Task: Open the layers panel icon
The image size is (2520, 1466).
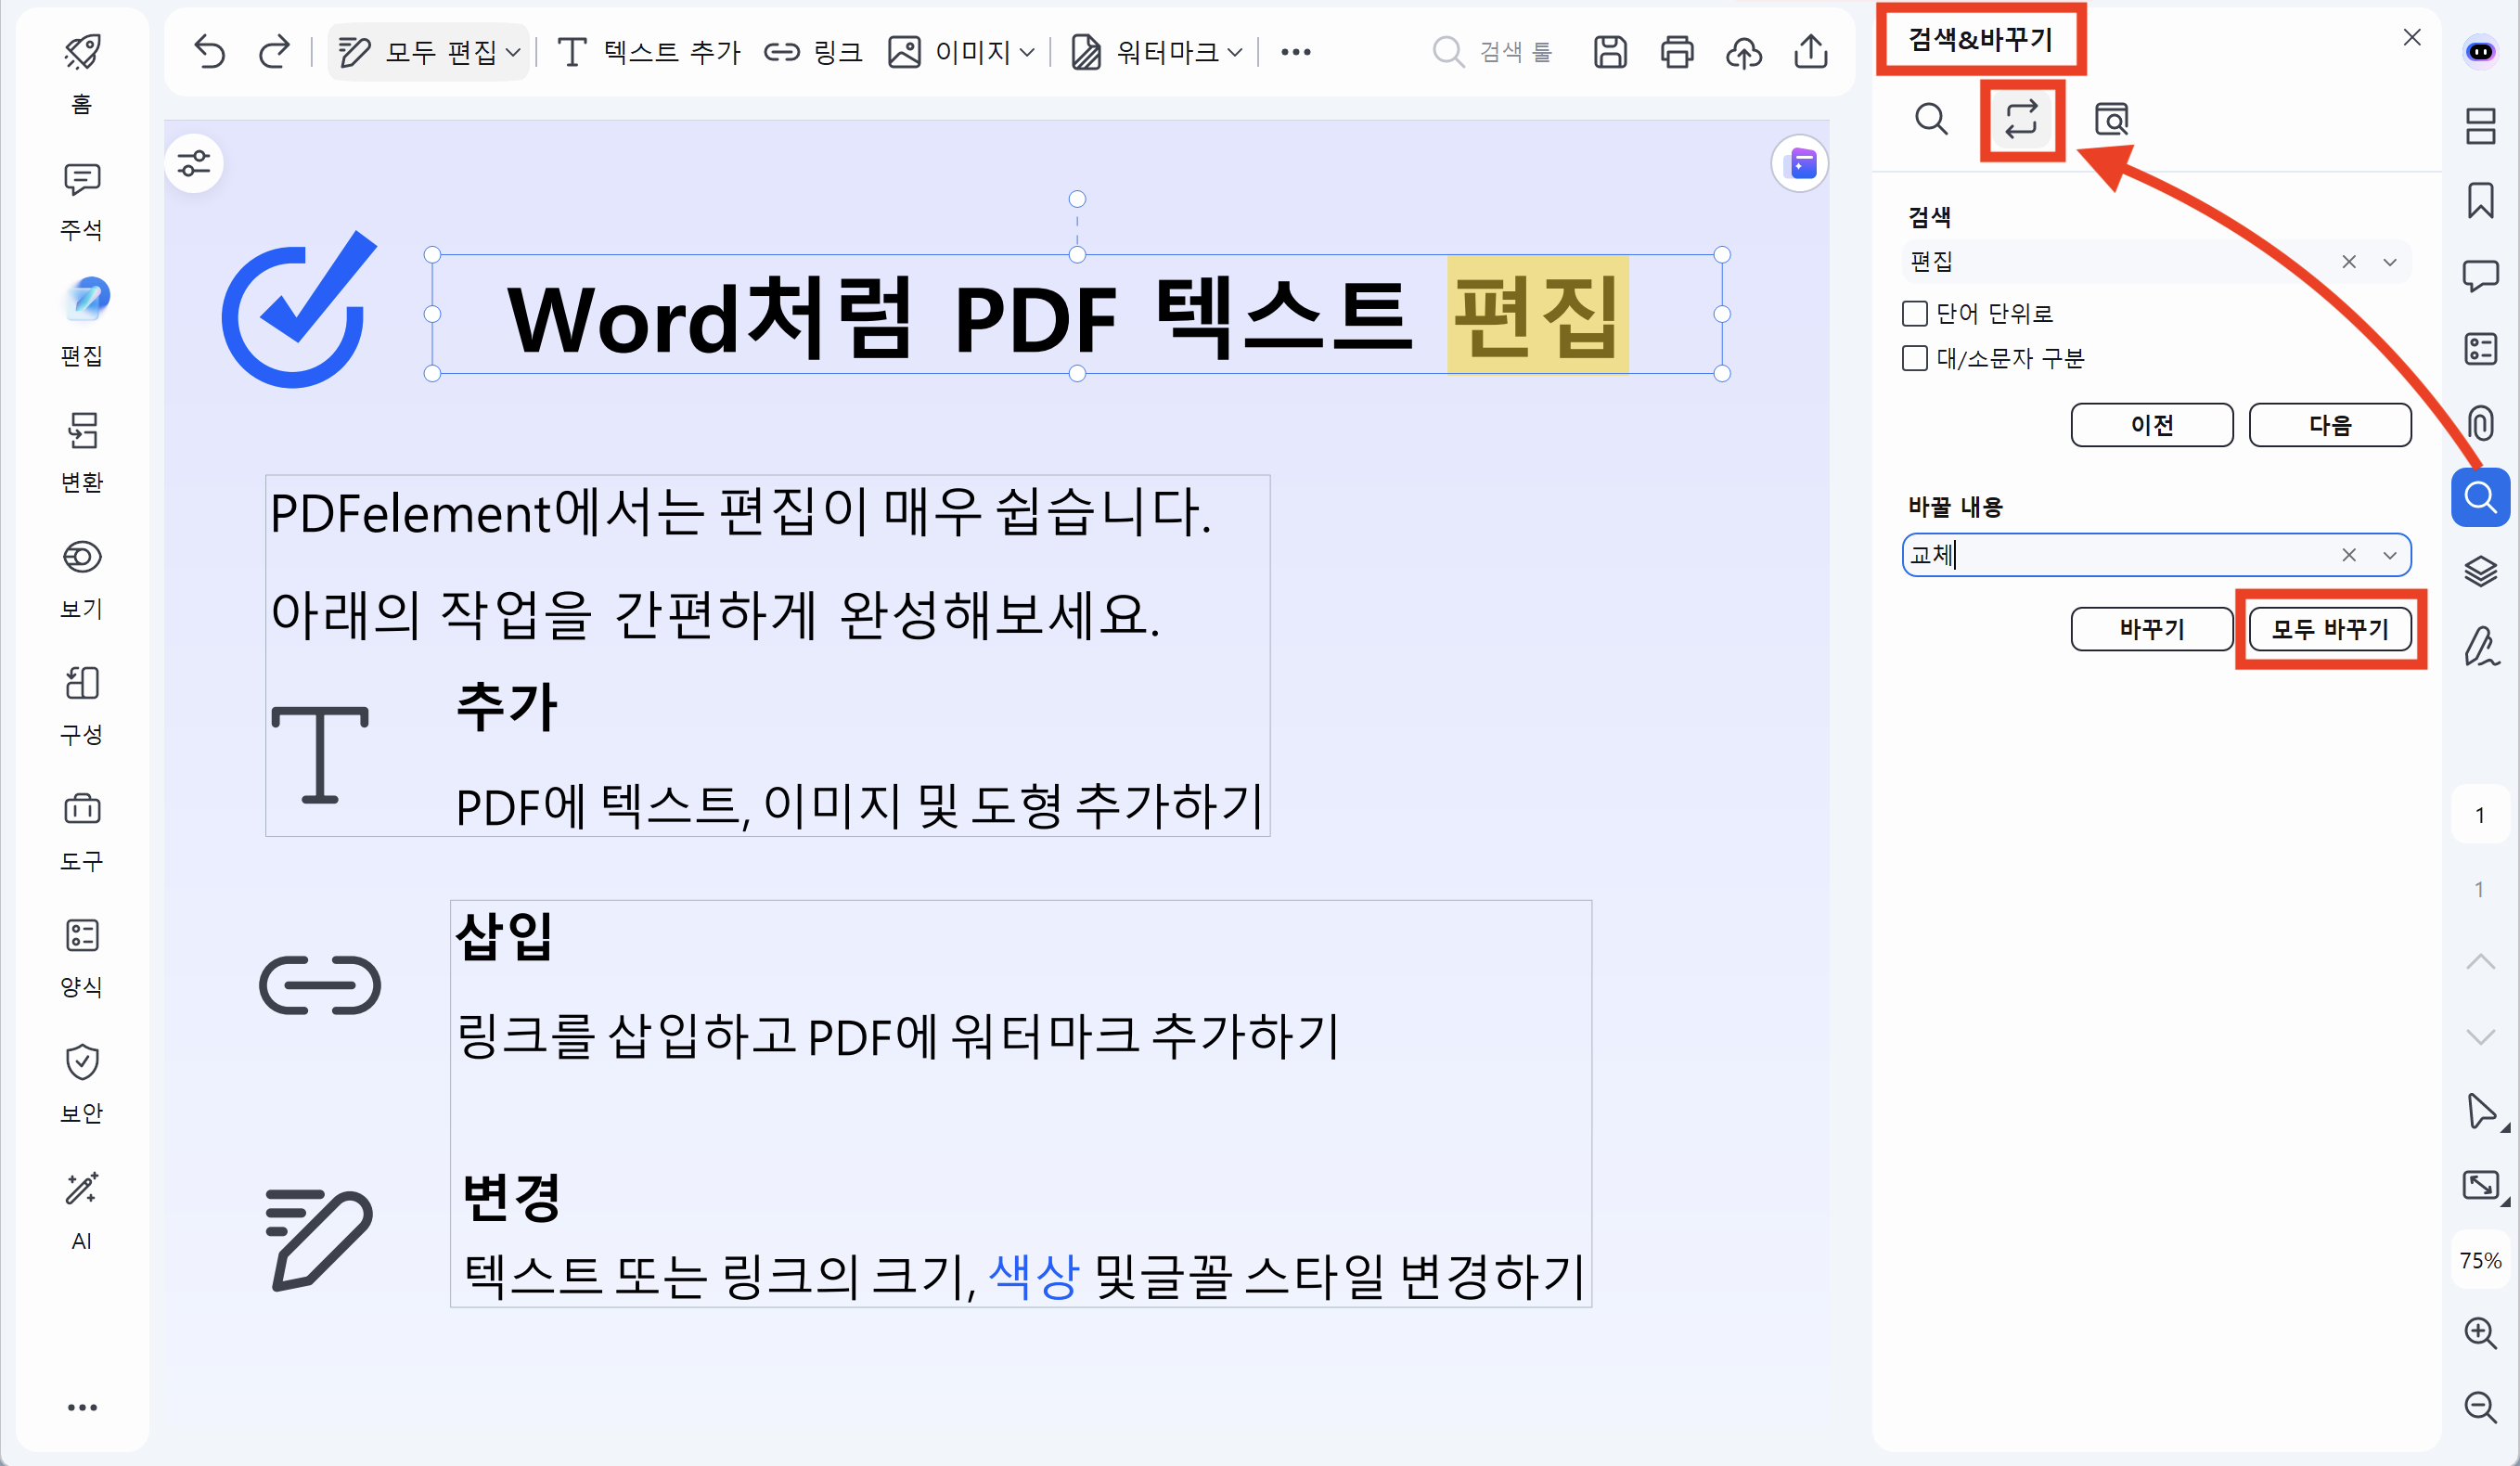Action: coord(2481,570)
